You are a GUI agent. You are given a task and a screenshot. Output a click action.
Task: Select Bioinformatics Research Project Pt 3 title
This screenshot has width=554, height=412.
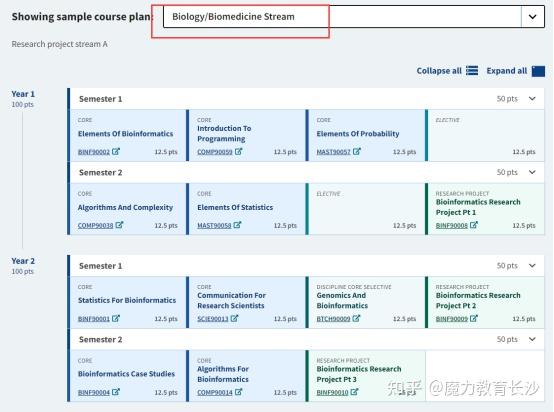359,374
